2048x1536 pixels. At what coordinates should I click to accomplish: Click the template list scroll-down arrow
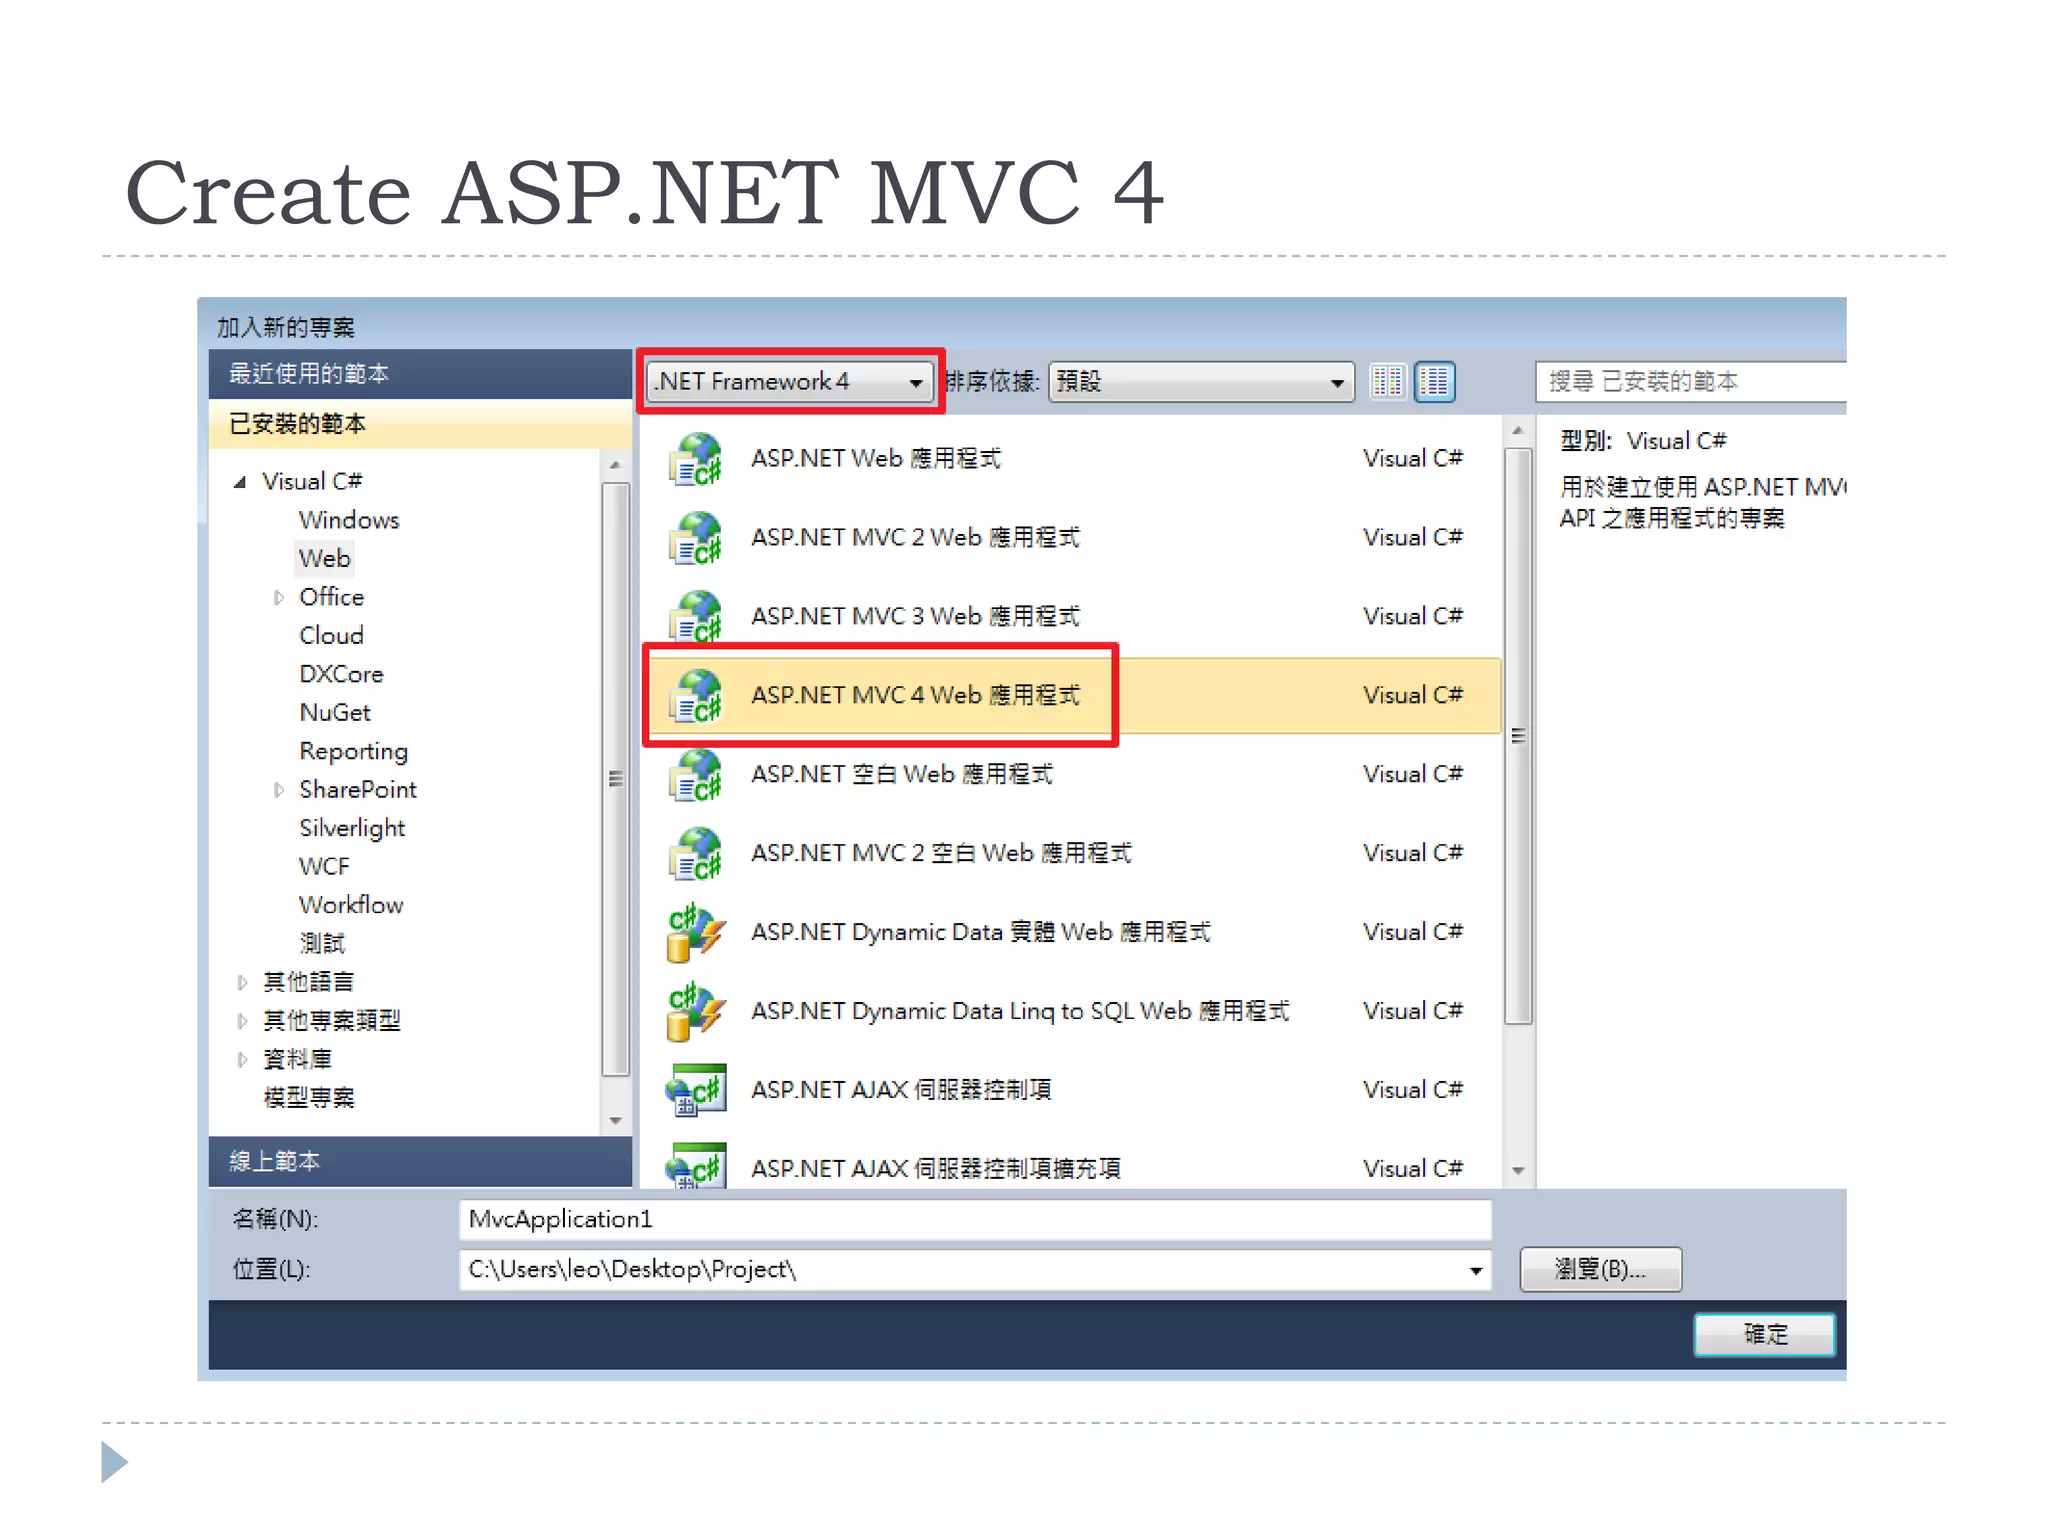(x=1518, y=1171)
